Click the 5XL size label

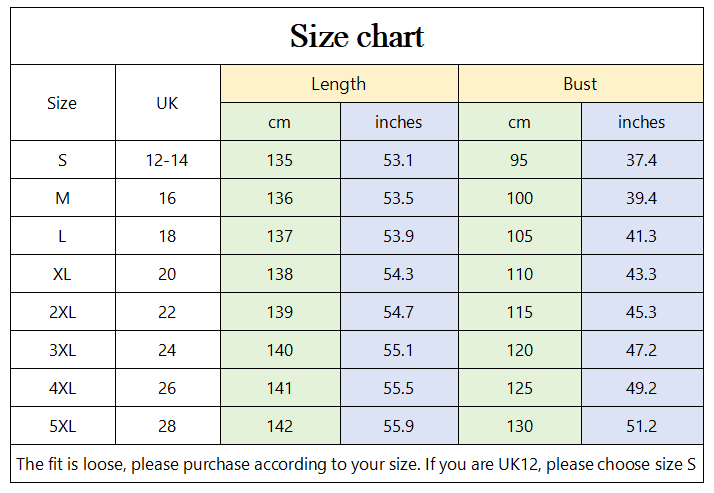click(x=62, y=426)
